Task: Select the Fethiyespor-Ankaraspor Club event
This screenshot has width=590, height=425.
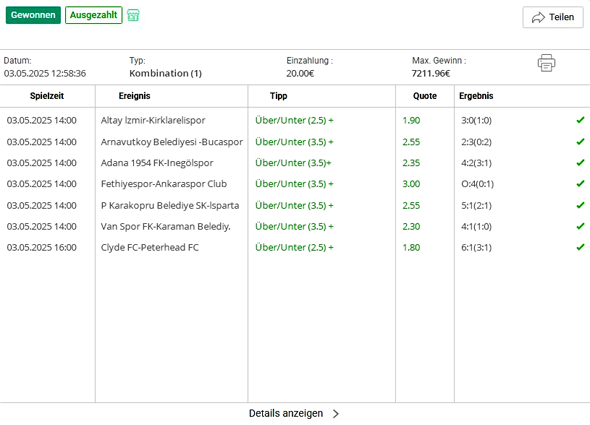Action: (x=164, y=184)
